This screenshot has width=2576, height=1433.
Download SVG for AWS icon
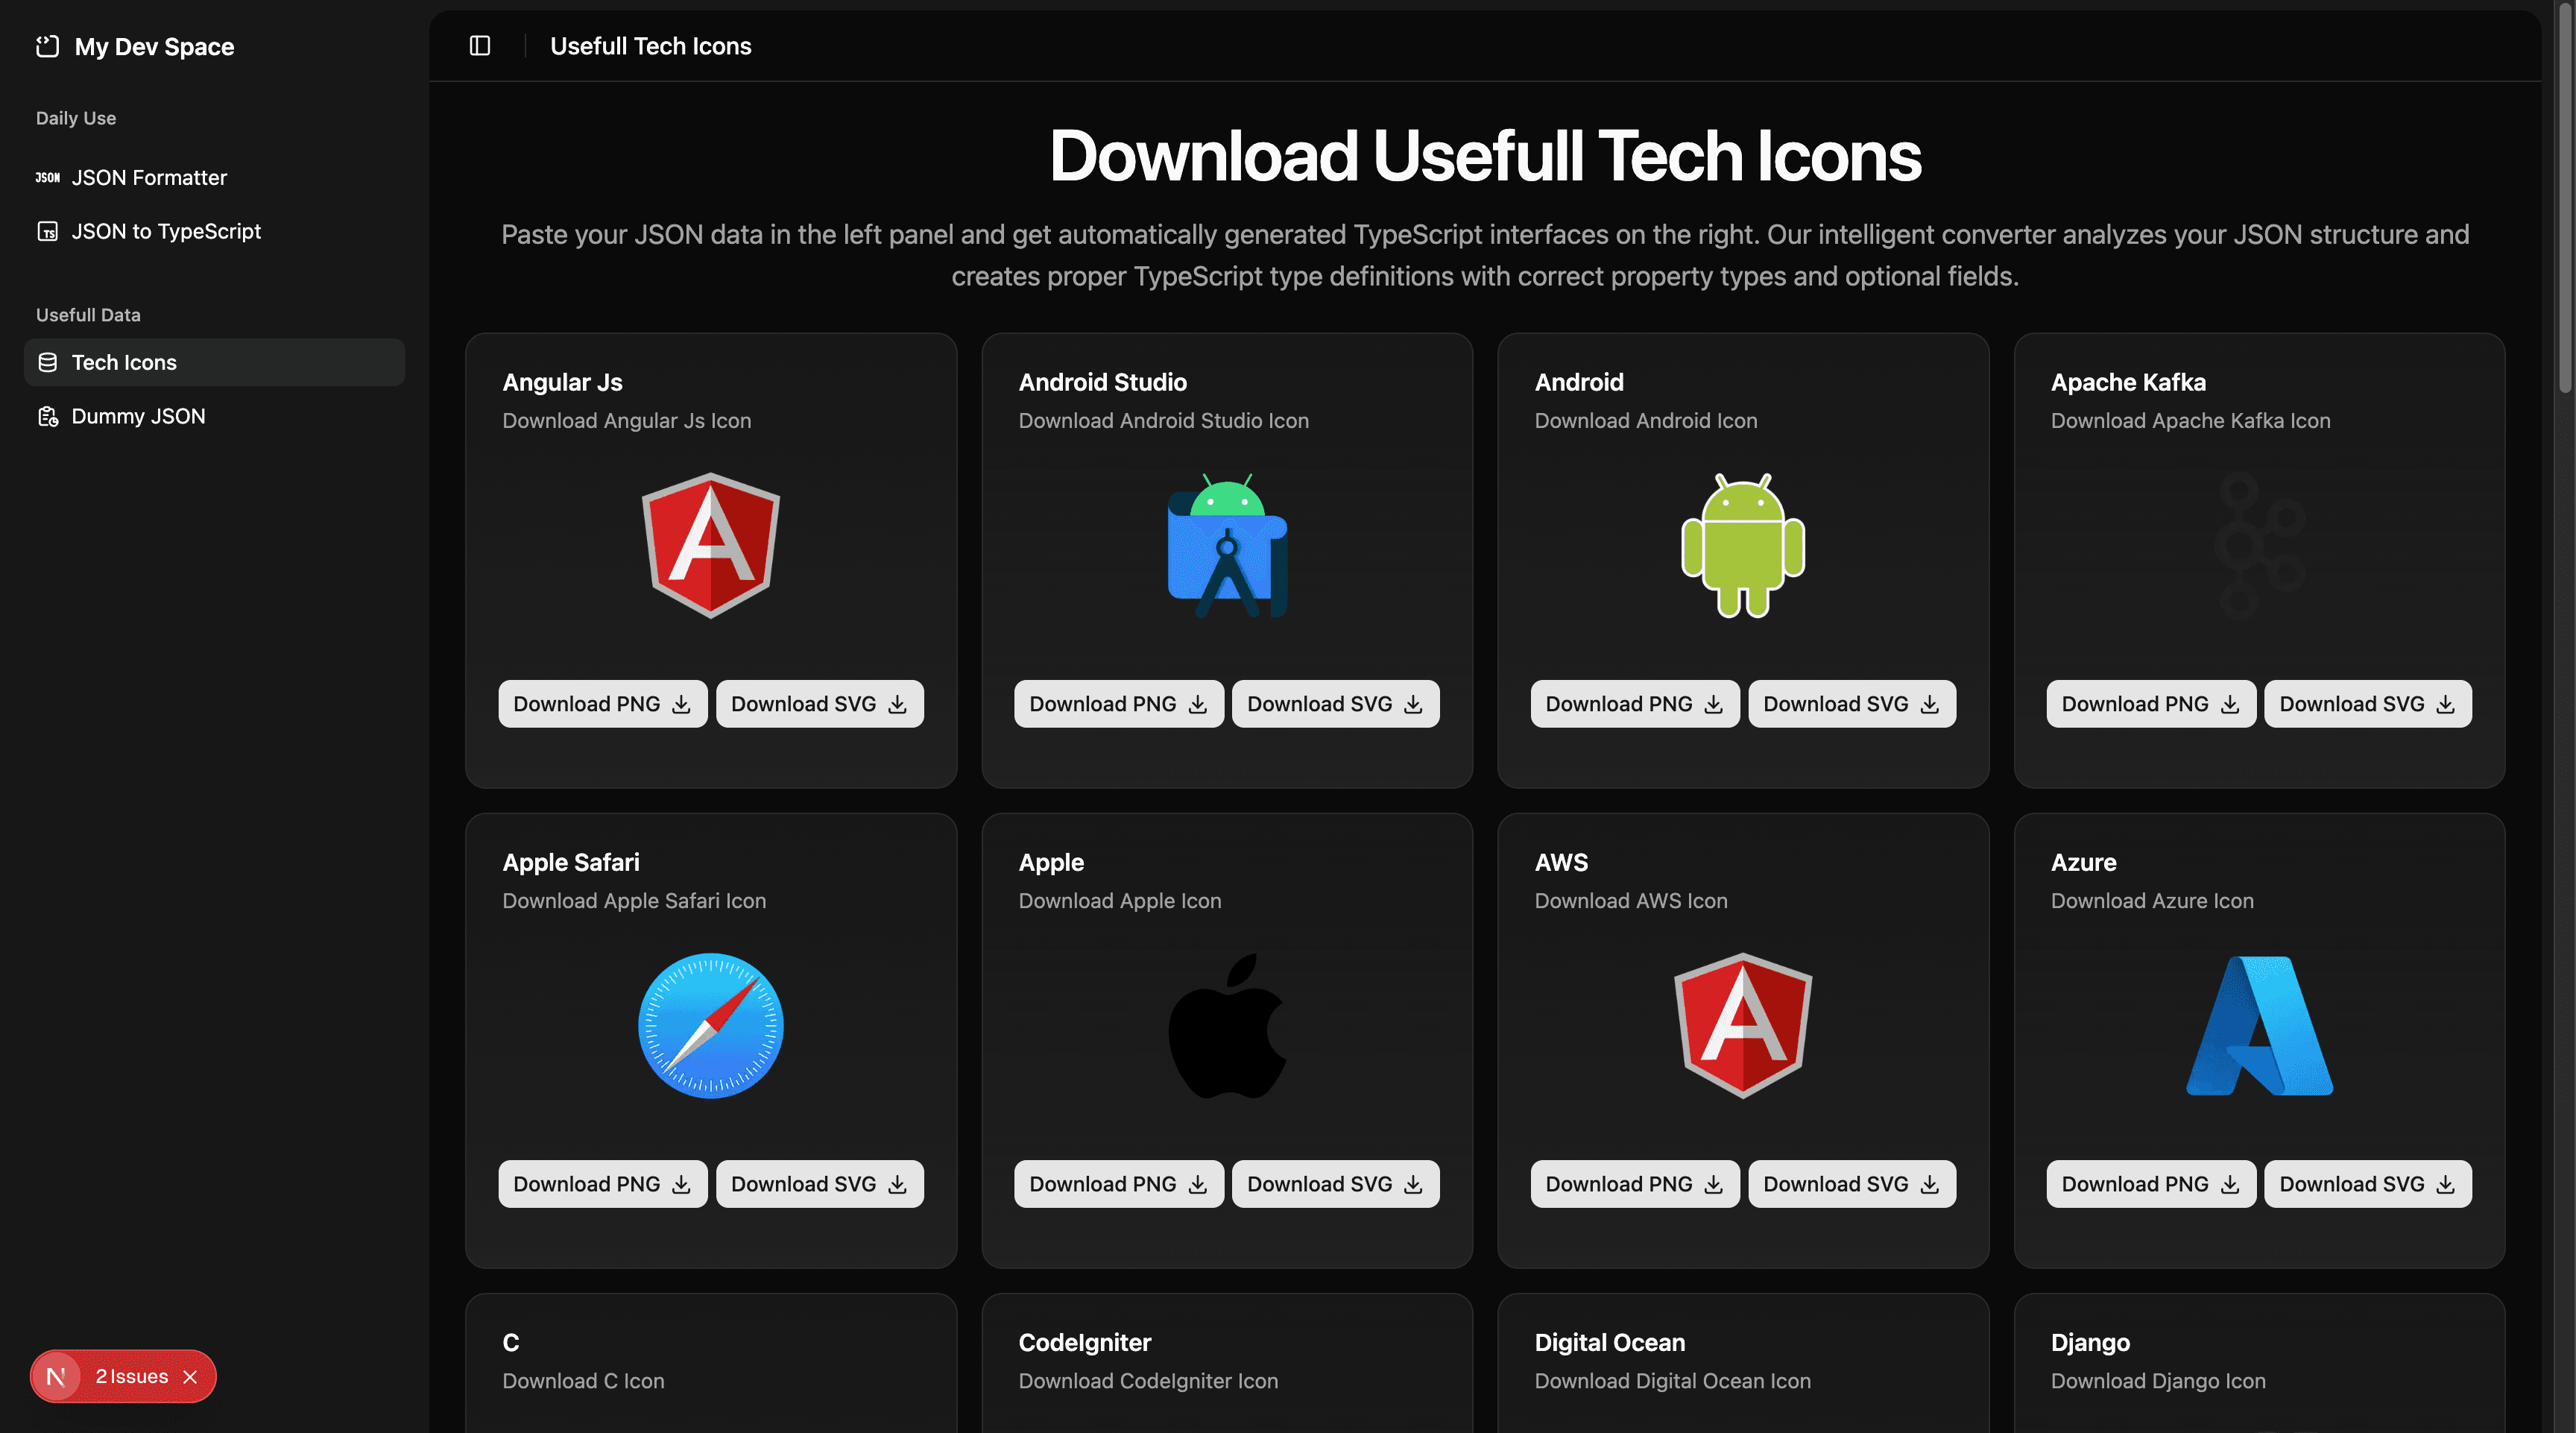[1851, 1183]
